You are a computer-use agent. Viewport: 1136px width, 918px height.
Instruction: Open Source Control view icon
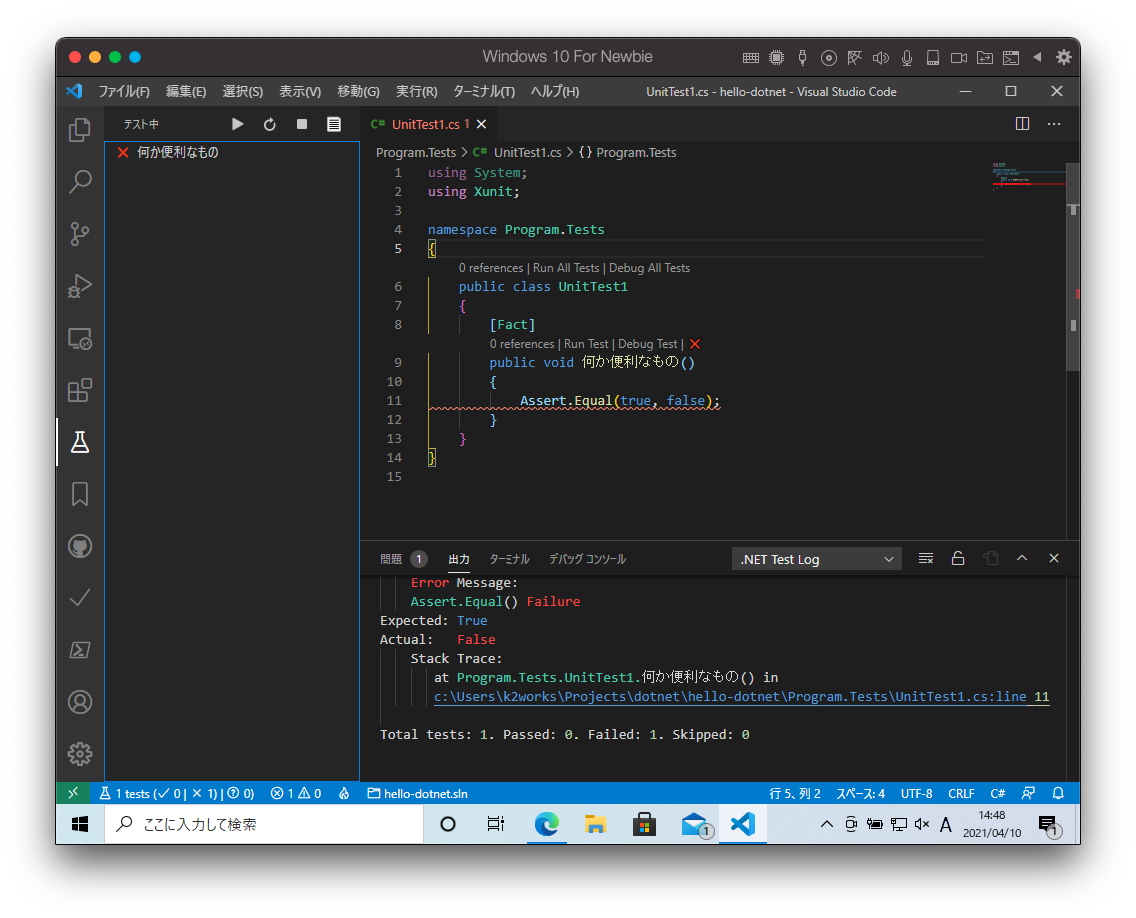(x=80, y=234)
